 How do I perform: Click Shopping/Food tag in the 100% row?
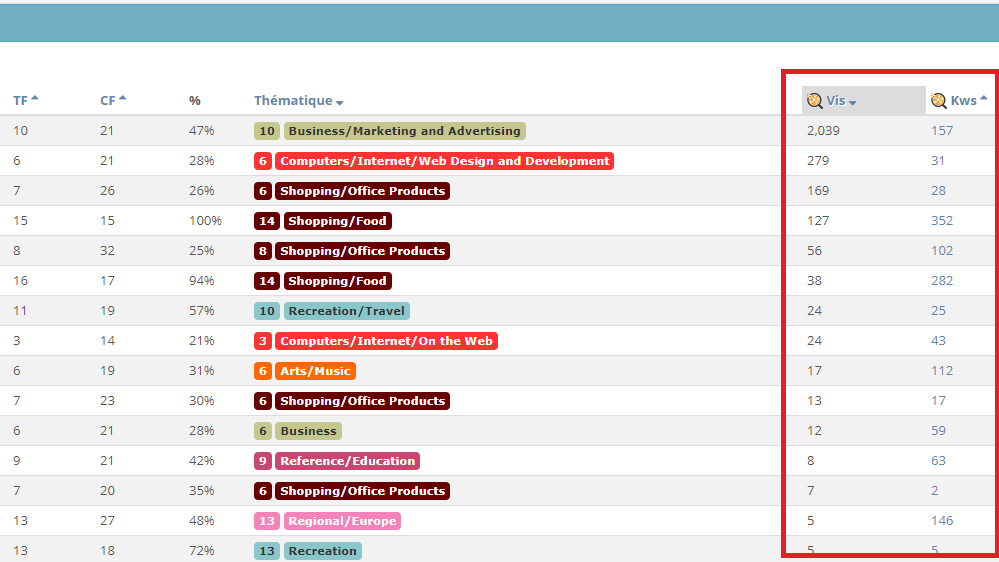[x=337, y=221]
